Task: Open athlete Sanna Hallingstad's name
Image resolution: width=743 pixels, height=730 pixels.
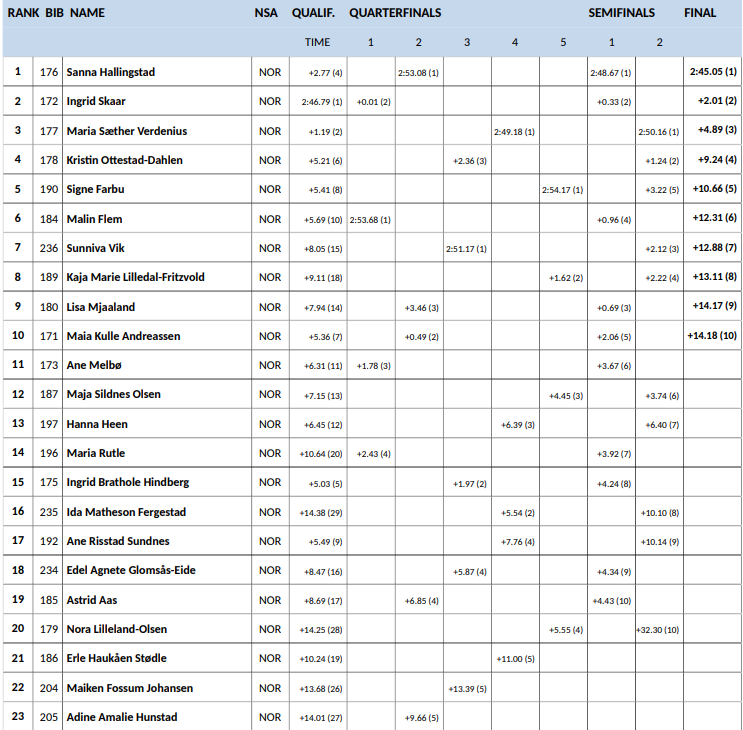Action: coord(110,72)
